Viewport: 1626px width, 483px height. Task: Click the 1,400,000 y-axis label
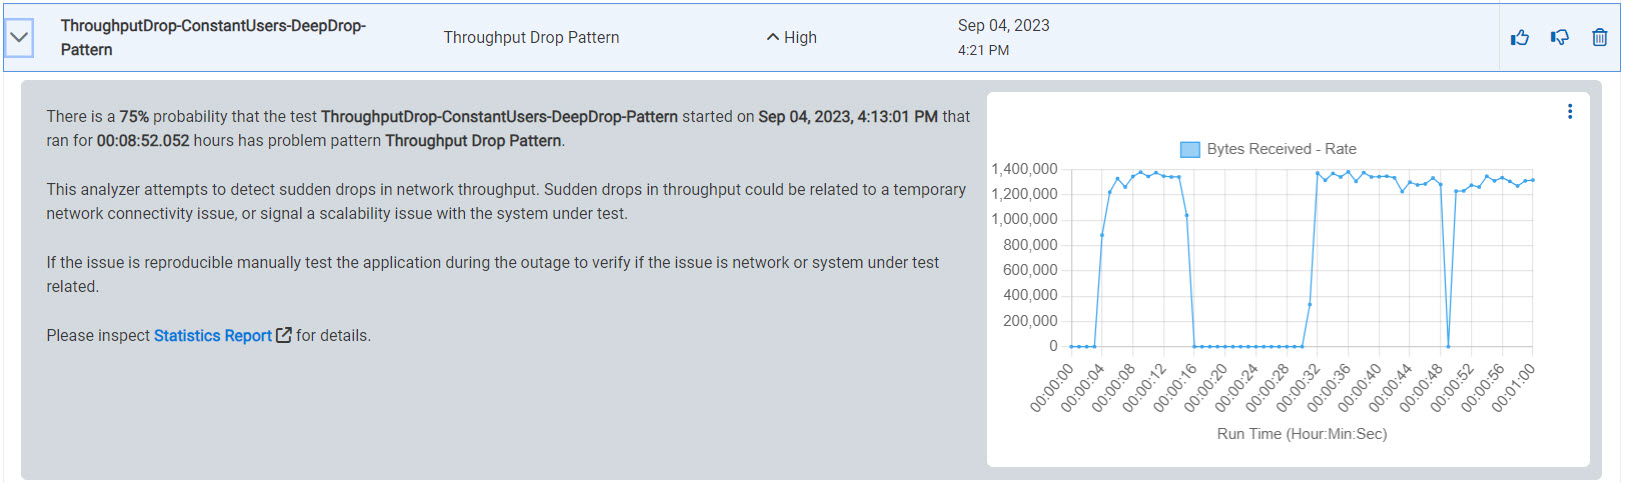pyautogui.click(x=1024, y=169)
